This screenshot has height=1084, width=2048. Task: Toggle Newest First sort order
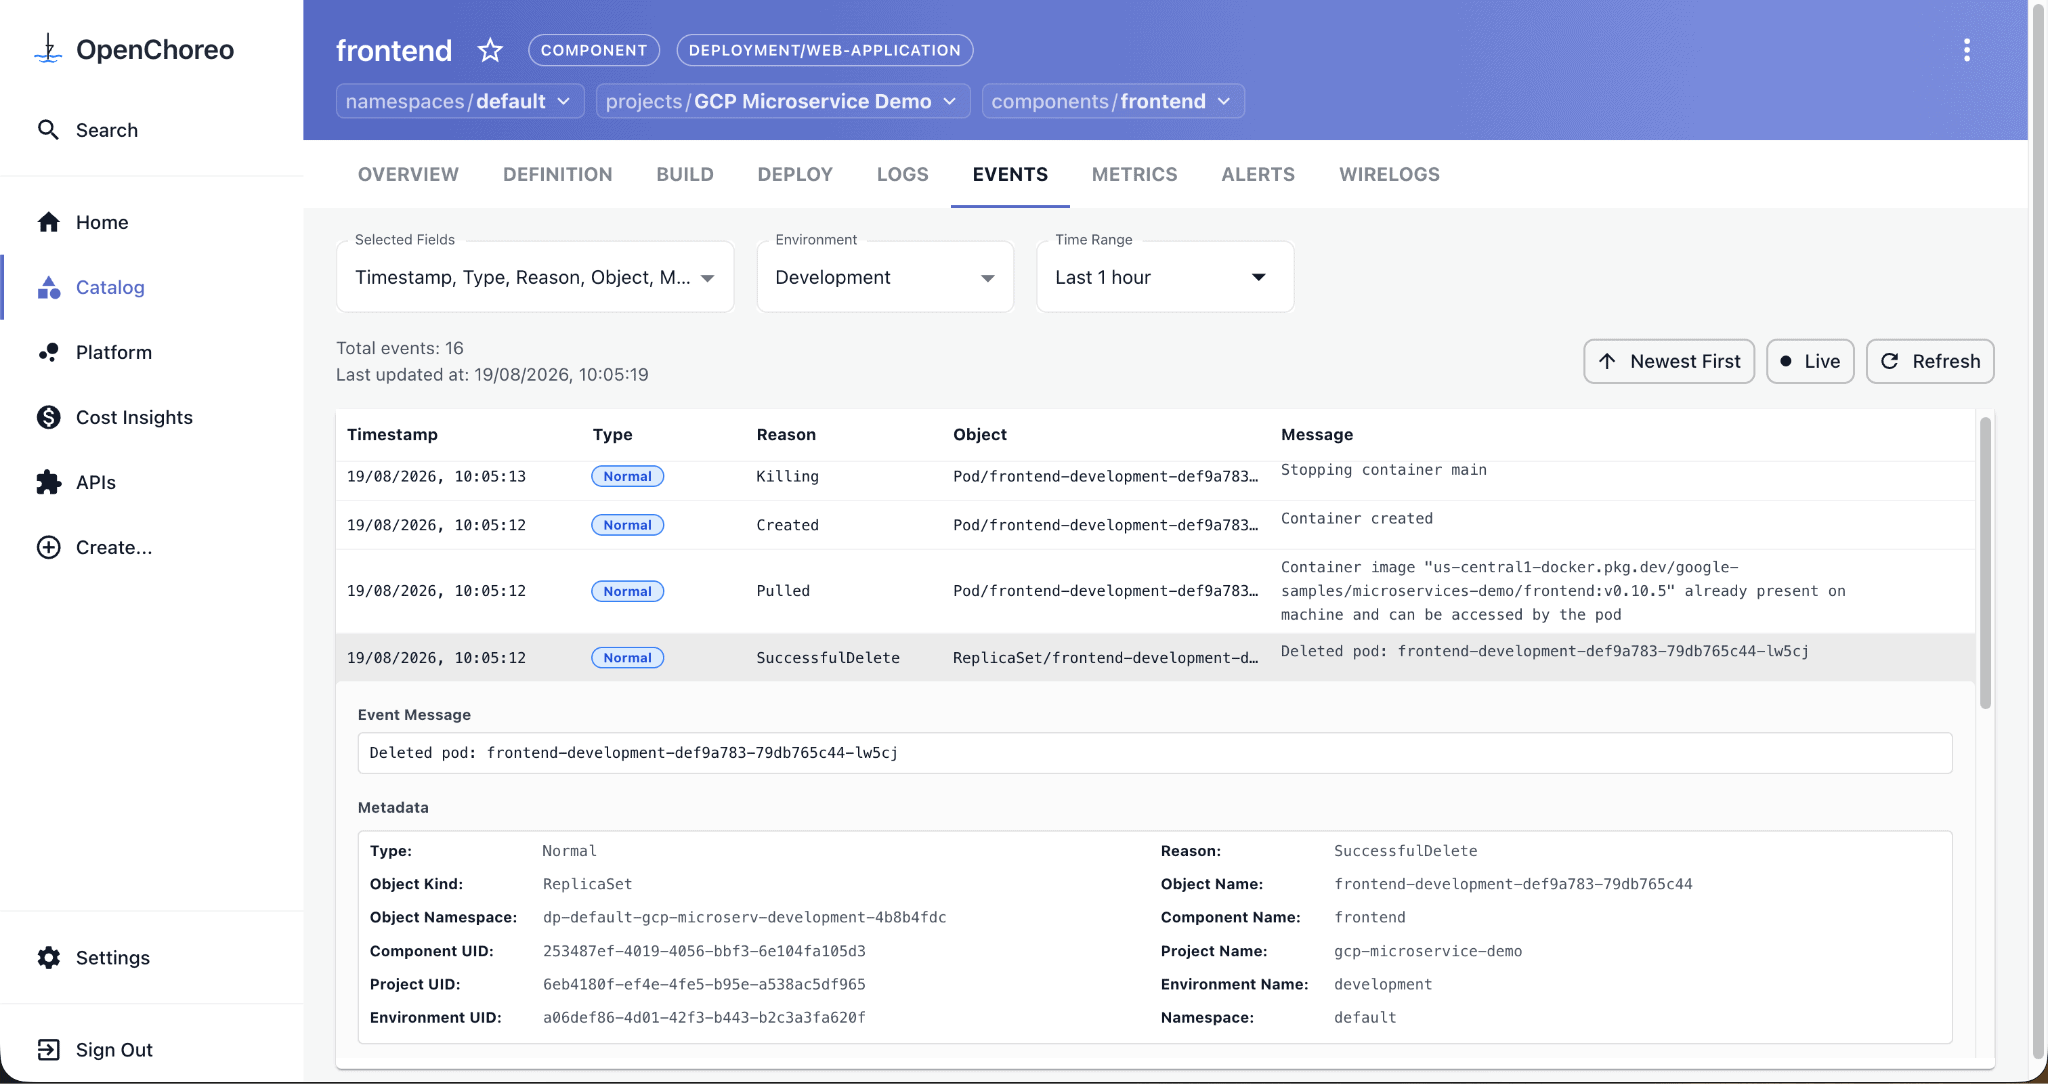(1669, 361)
